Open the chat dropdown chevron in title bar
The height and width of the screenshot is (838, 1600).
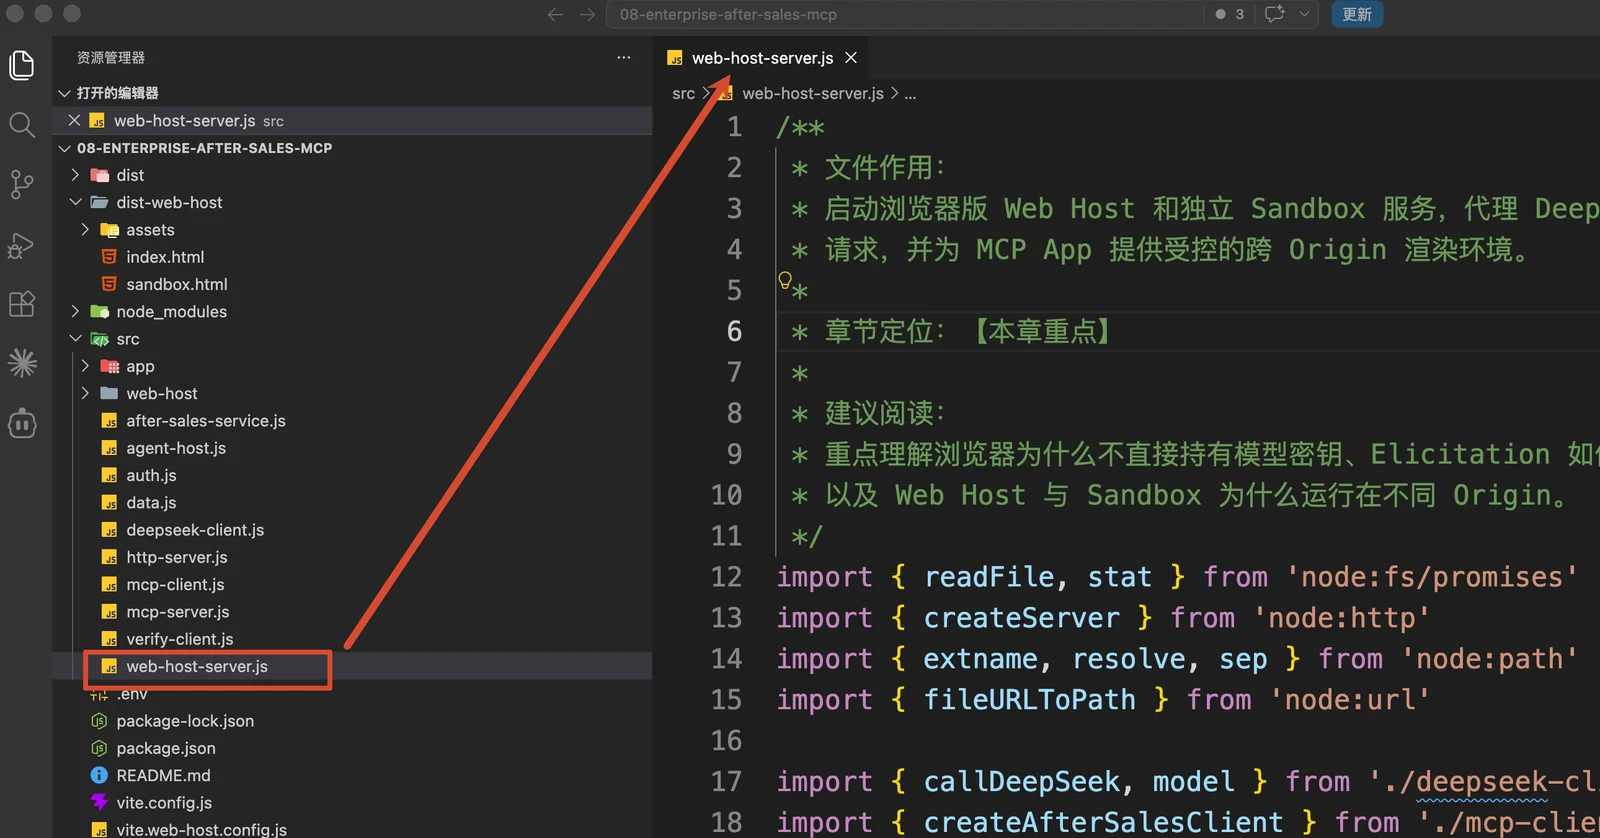1304,14
